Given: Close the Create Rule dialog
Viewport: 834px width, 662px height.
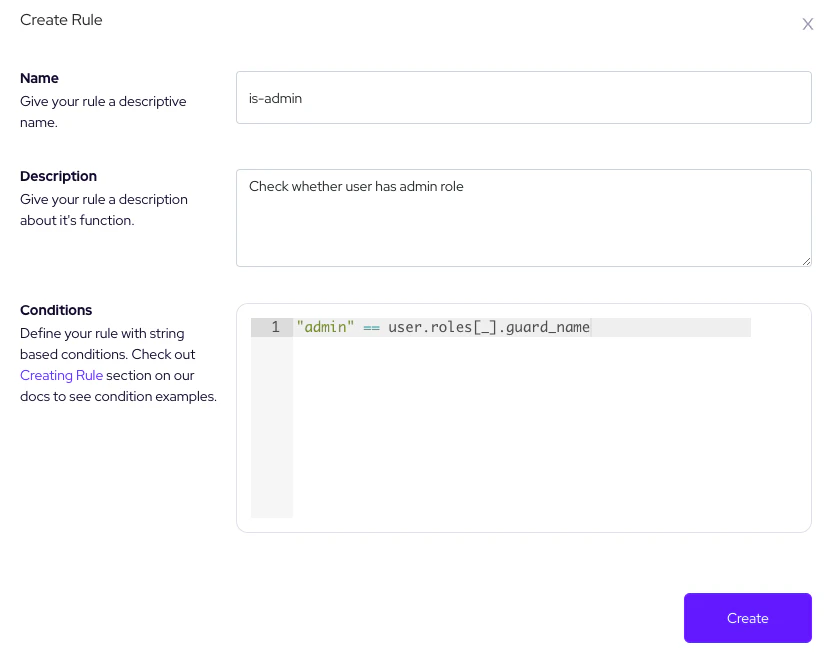Looking at the screenshot, I should click(808, 24).
